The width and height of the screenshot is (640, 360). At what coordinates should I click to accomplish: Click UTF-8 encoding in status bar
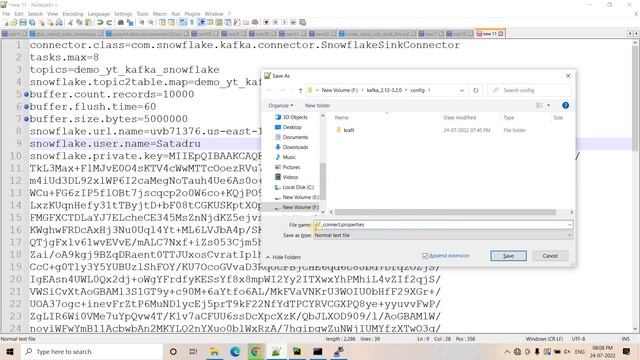(578, 339)
